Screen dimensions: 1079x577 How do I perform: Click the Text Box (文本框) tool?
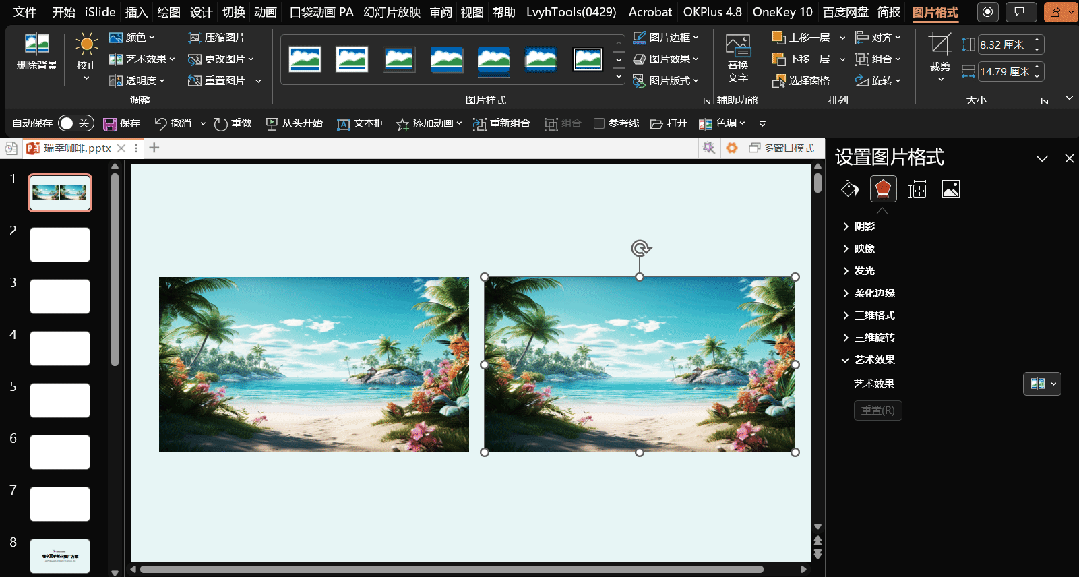coord(359,123)
